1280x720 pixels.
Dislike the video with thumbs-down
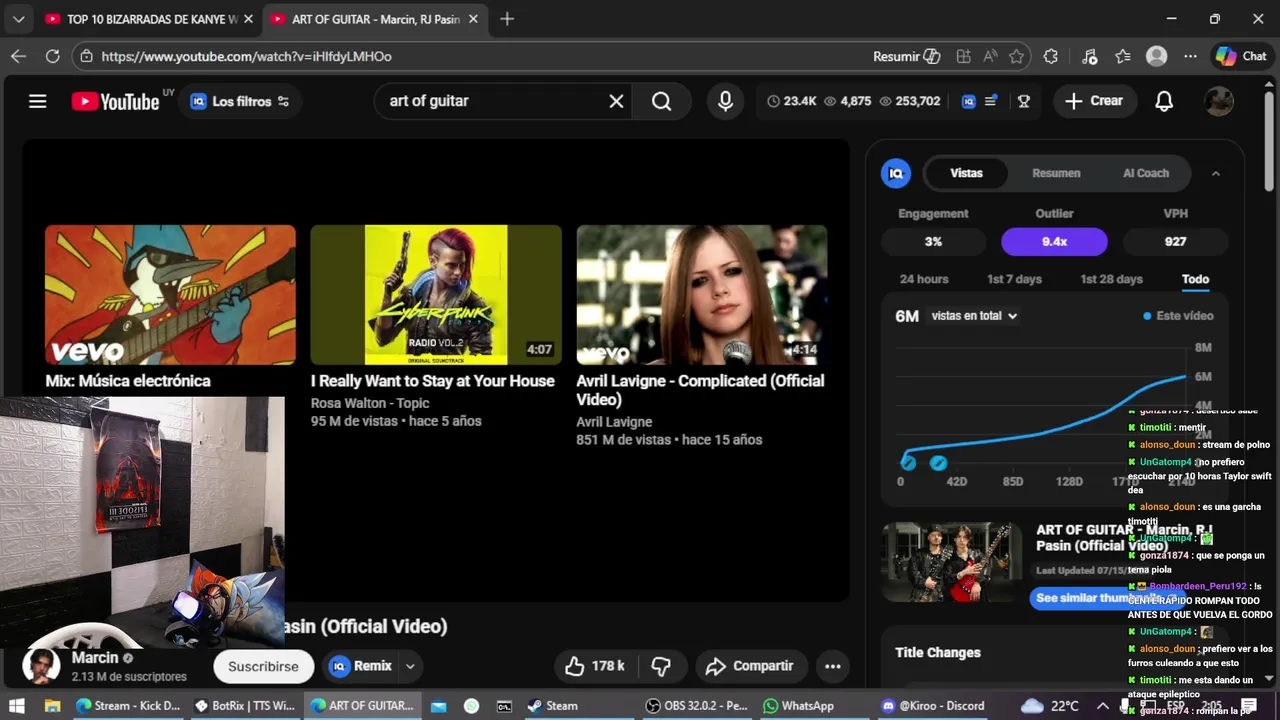(661, 666)
